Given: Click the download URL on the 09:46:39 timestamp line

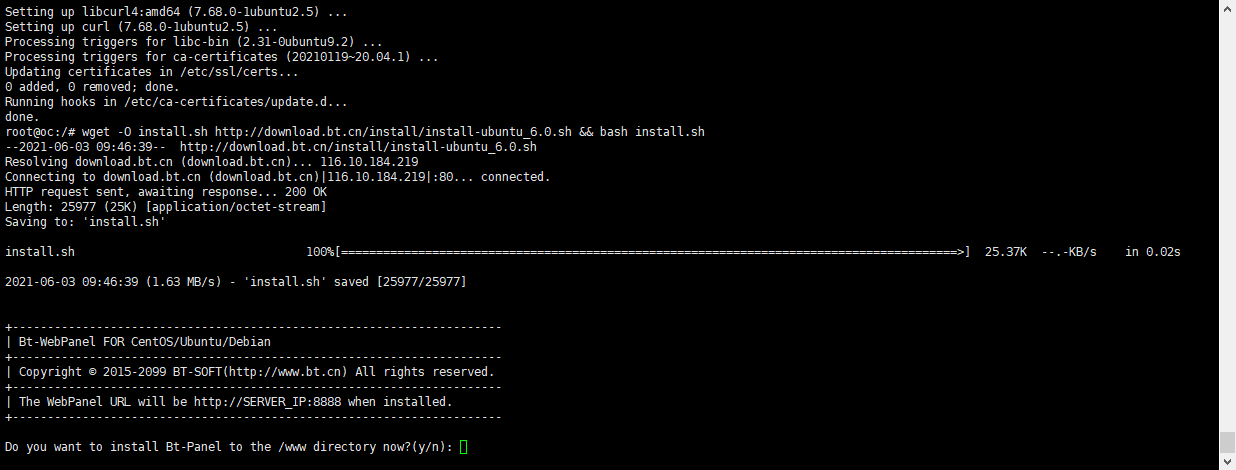Looking at the screenshot, I should [x=358, y=146].
